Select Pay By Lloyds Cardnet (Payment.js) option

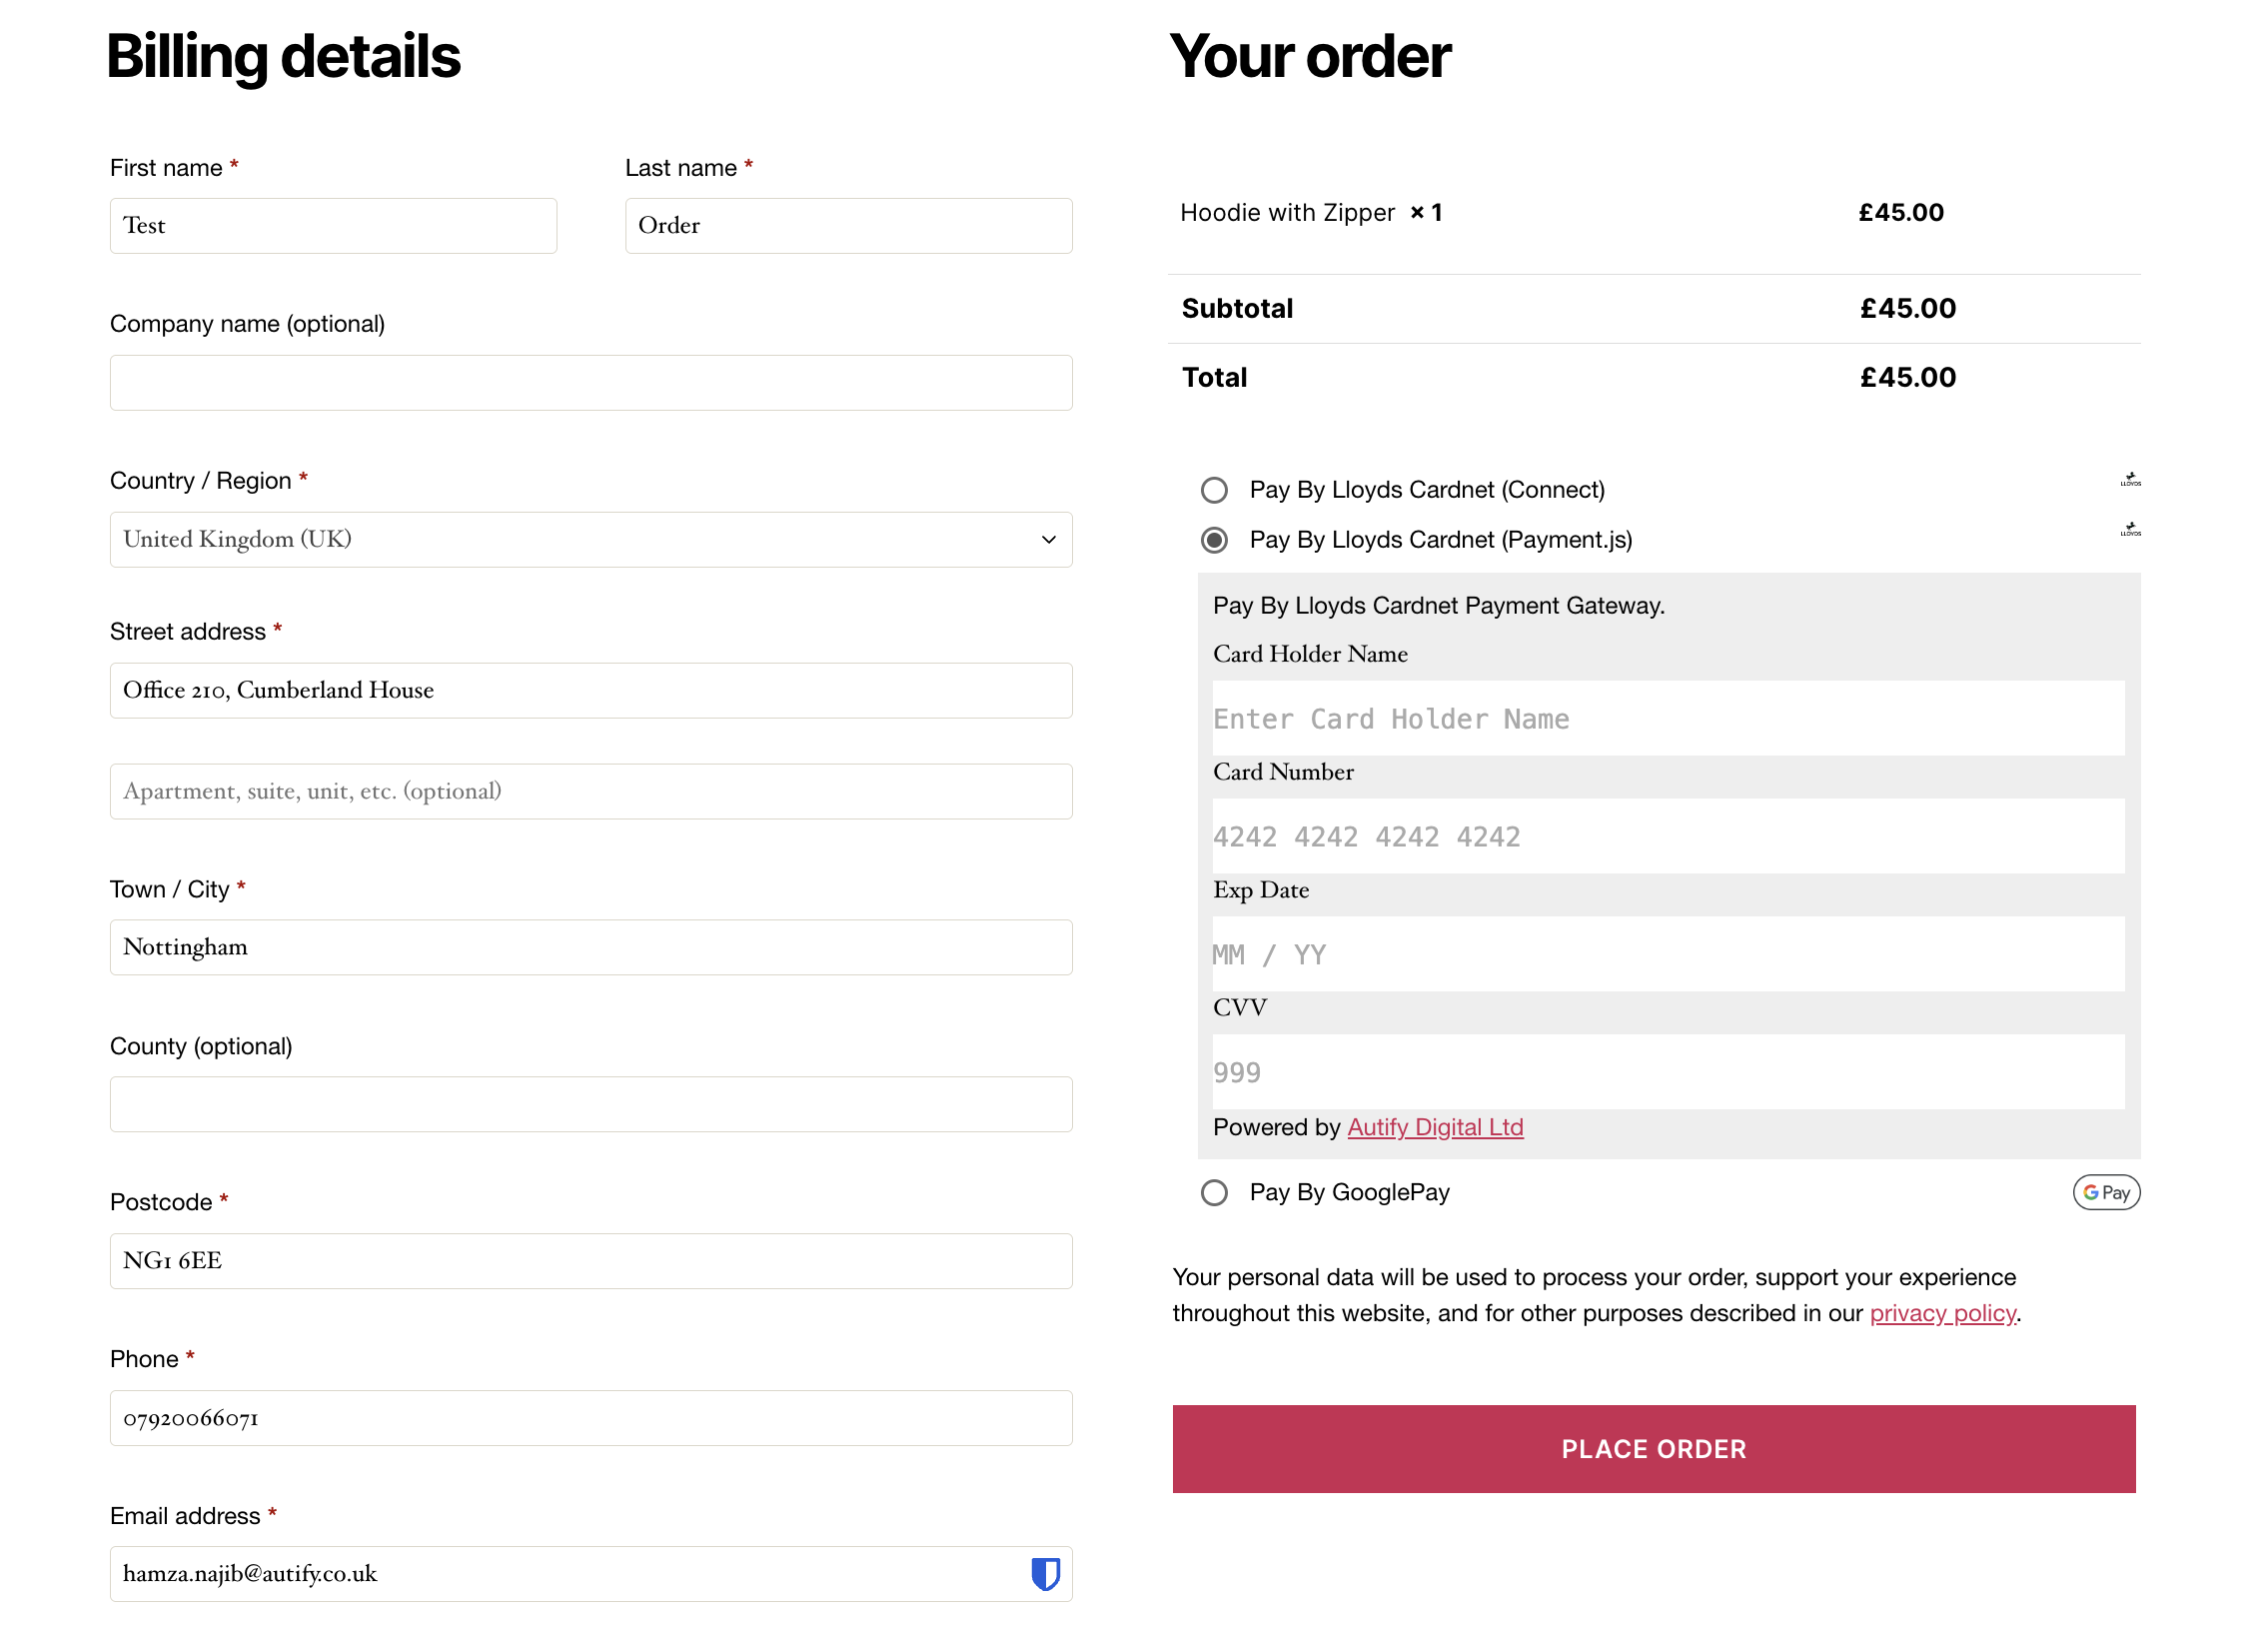pyautogui.click(x=1214, y=540)
